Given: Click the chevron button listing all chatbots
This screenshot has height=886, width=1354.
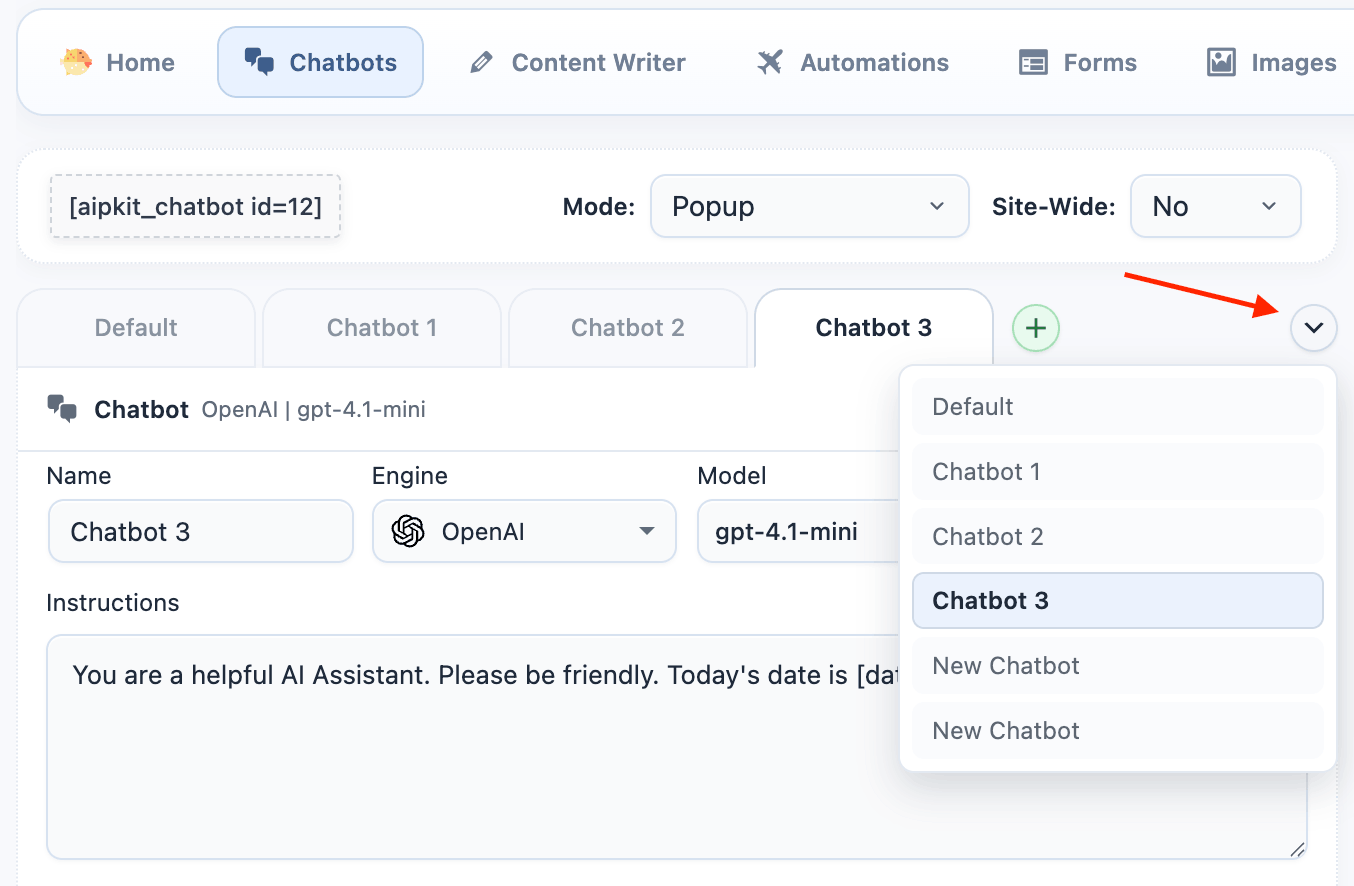Looking at the screenshot, I should (1313, 328).
